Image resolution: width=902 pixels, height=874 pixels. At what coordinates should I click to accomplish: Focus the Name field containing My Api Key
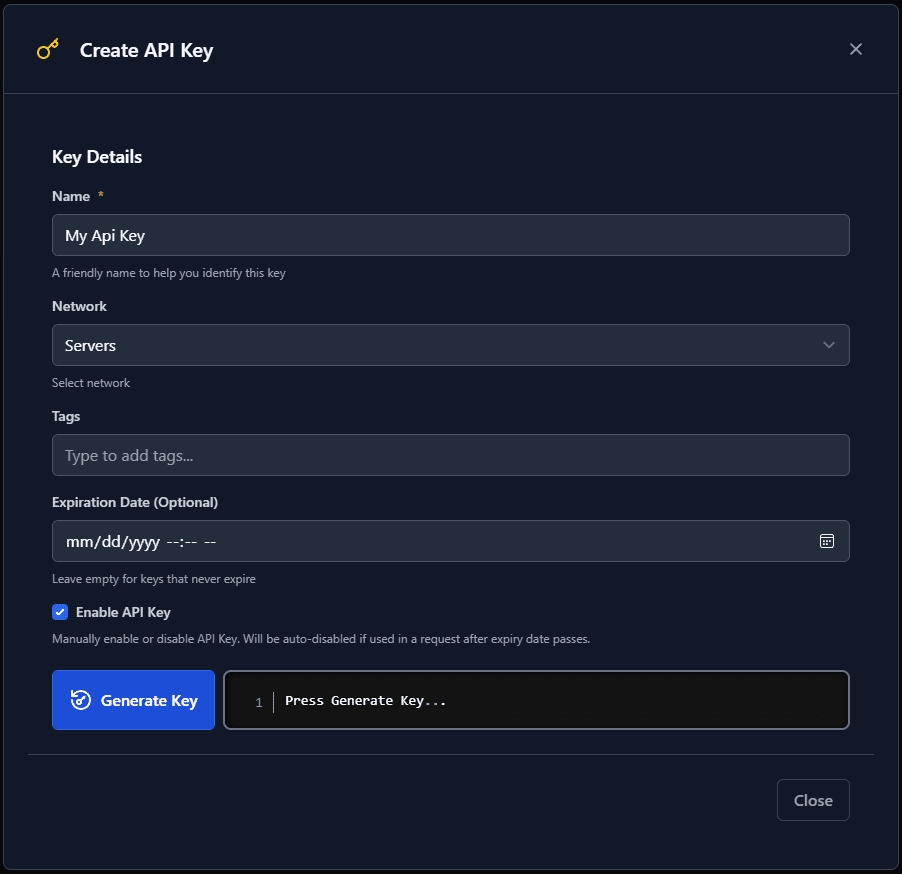click(x=450, y=235)
